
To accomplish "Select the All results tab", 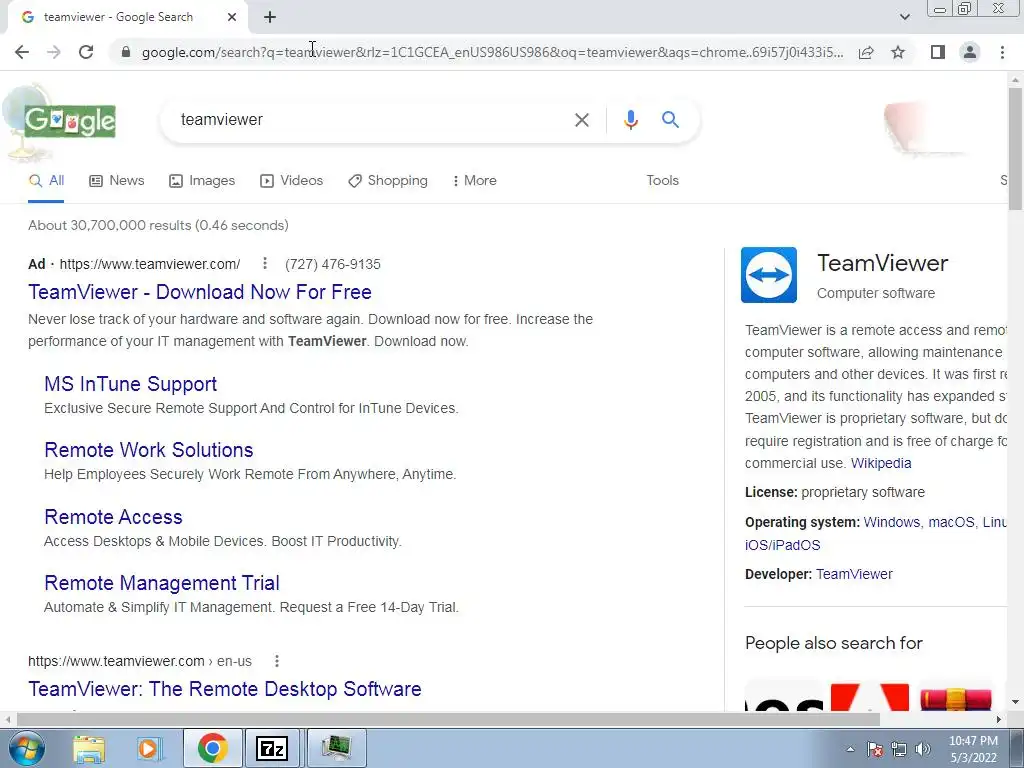I will tap(46, 181).
